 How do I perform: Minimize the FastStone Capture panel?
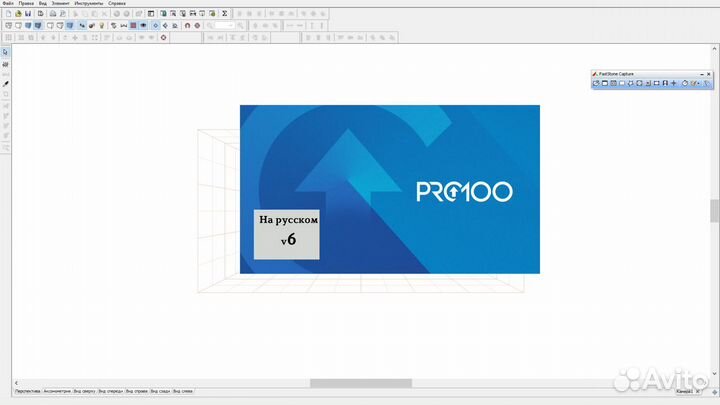702,74
